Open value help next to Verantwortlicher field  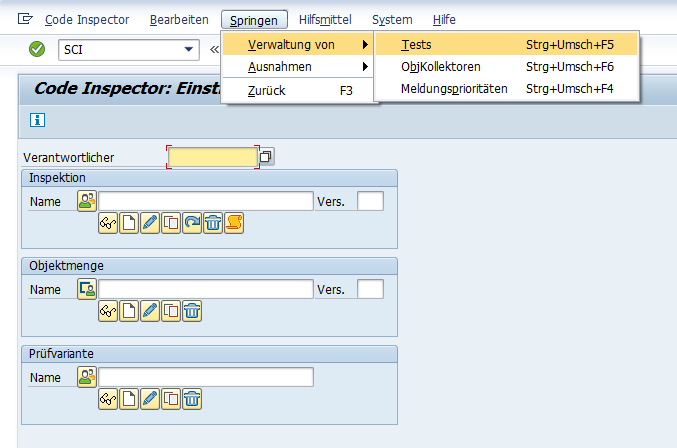[266, 157]
